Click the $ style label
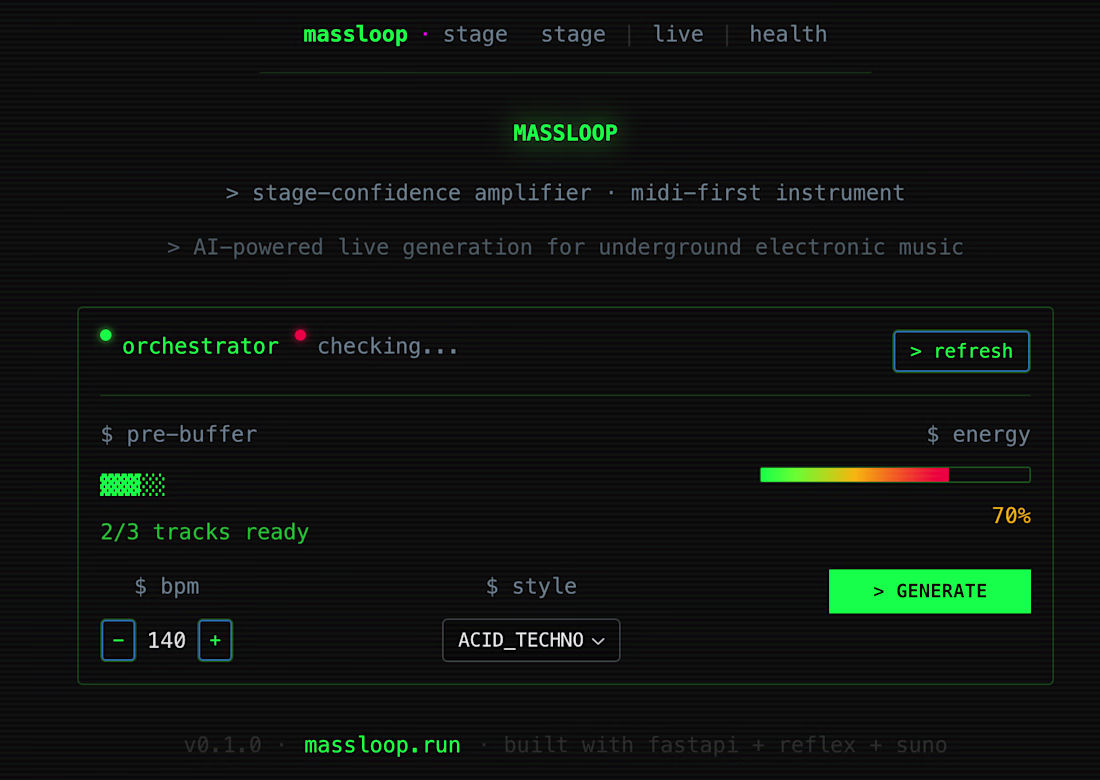Screen dimensions: 1100x780 pos(531,586)
